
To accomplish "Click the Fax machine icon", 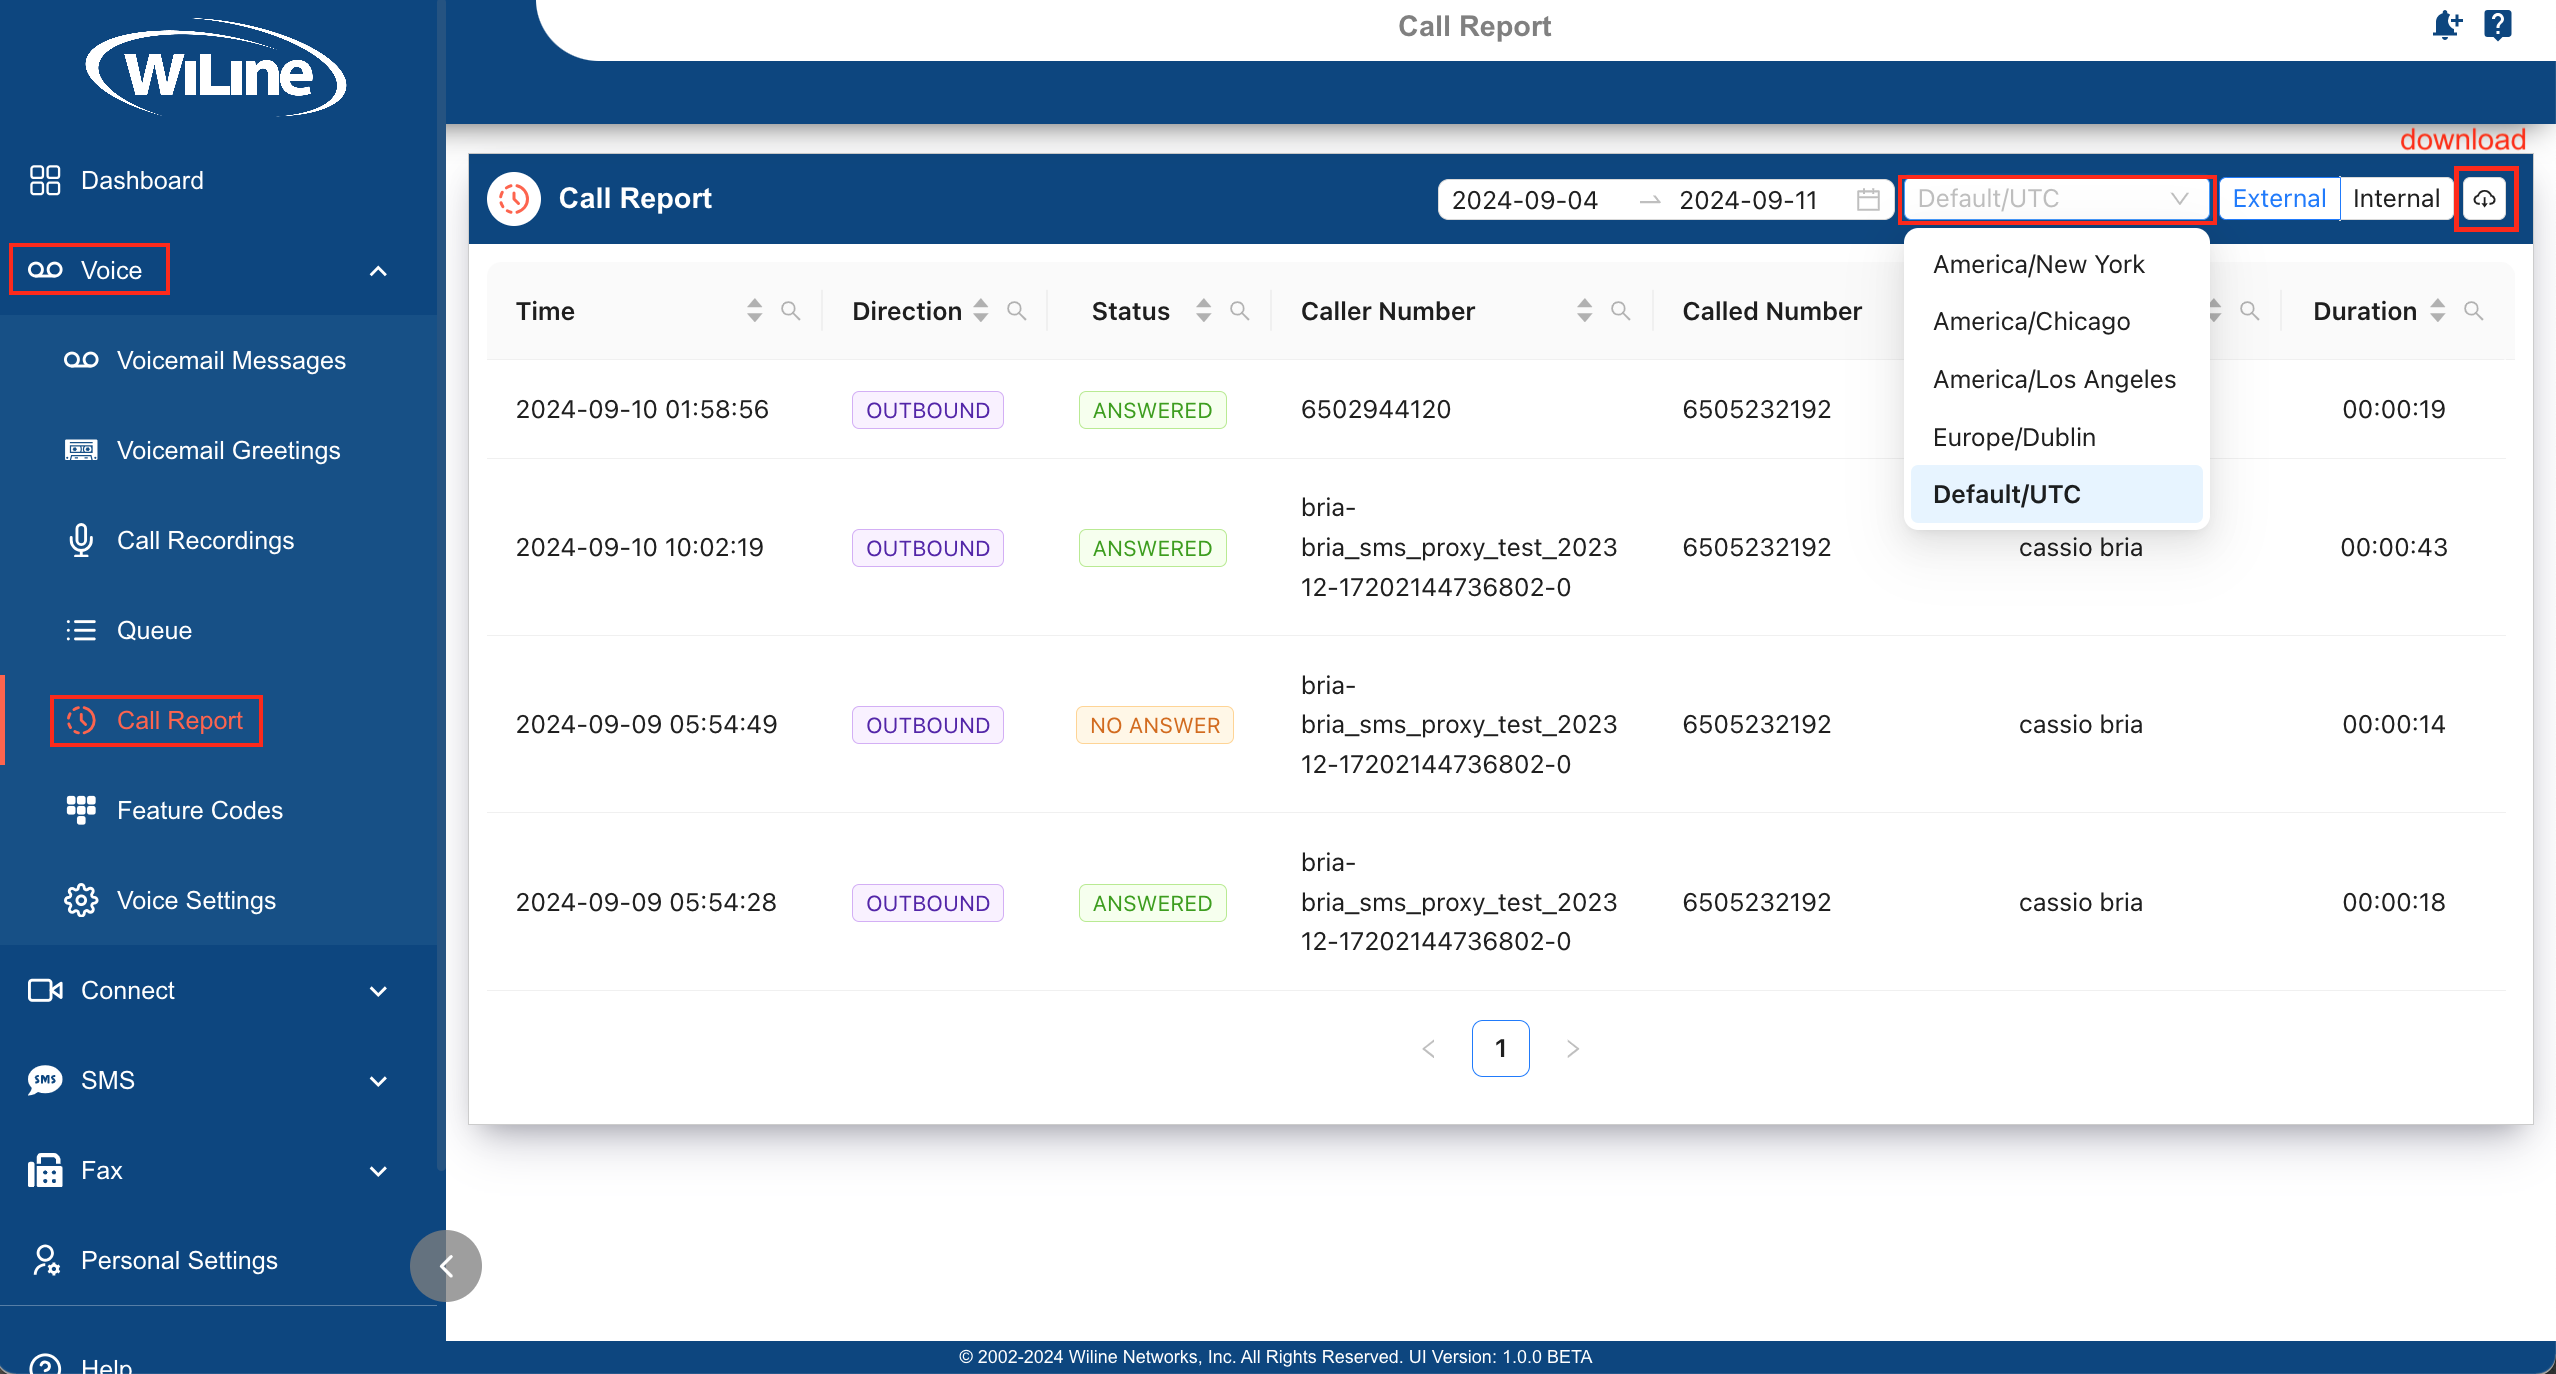I will 45,1170.
